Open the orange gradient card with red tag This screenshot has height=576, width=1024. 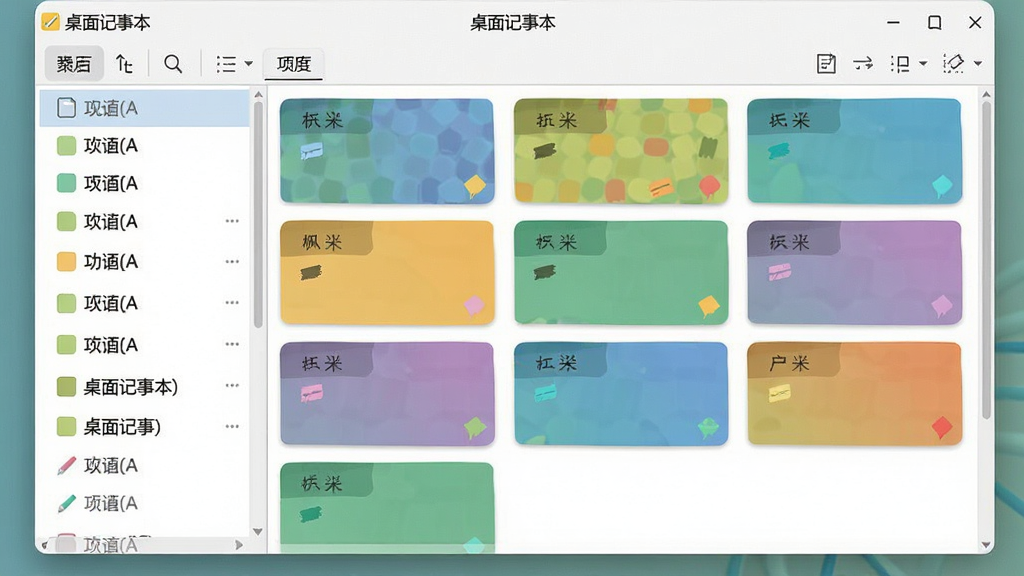(x=854, y=394)
